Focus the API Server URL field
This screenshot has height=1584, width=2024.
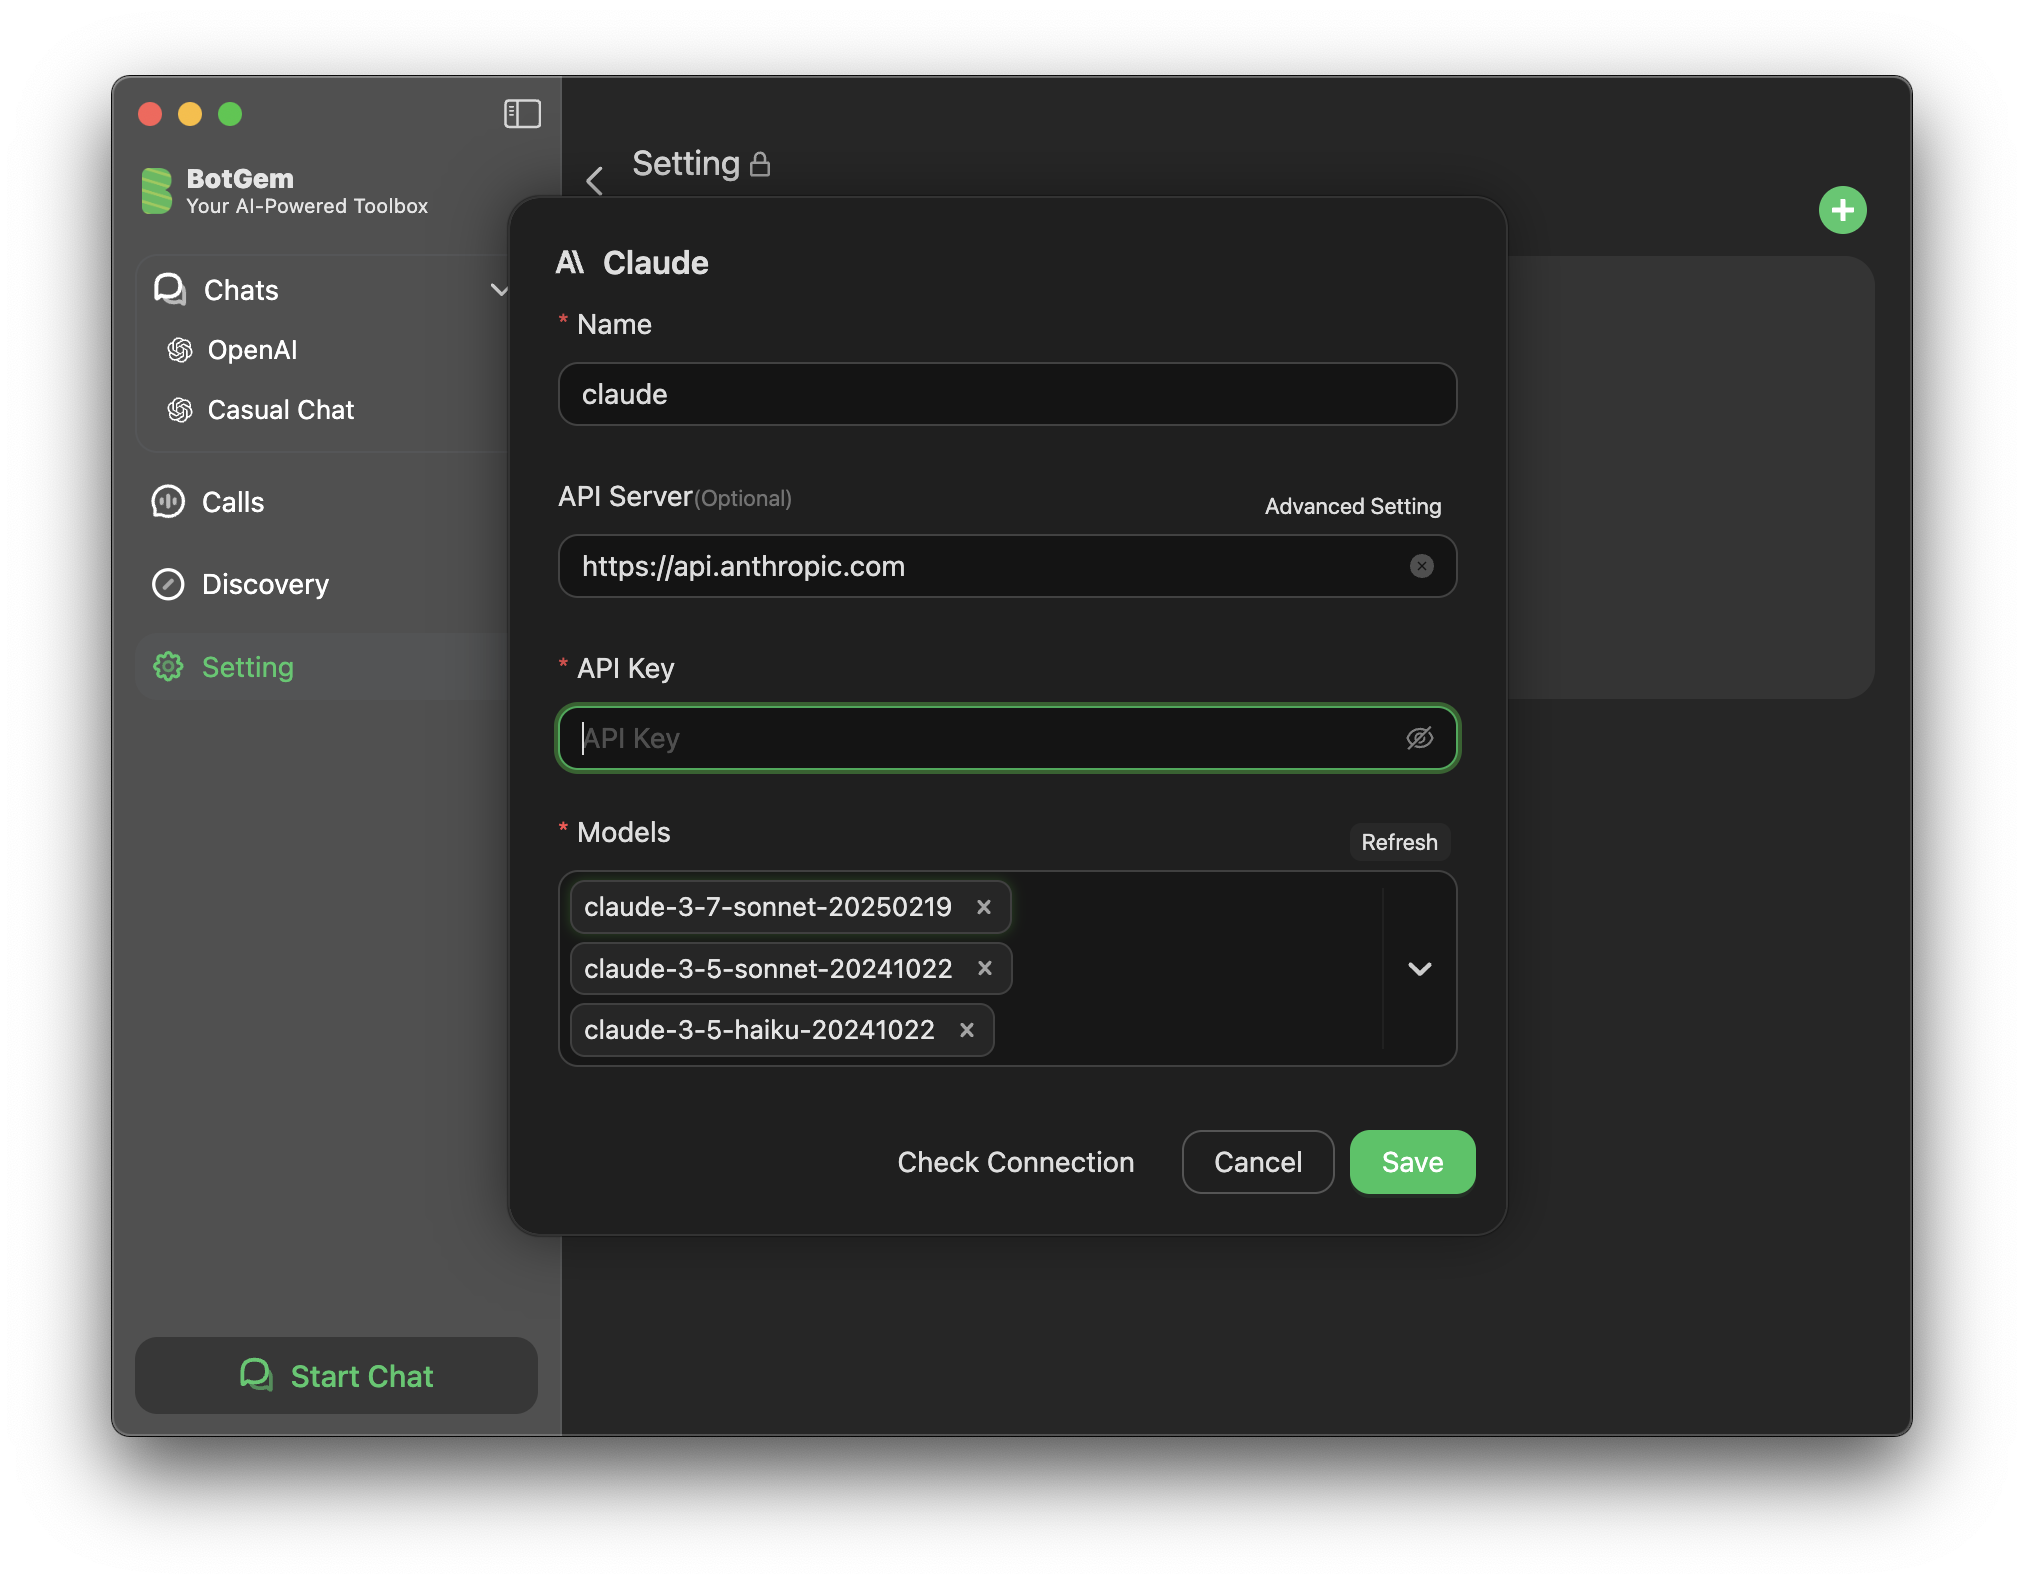1007,566
